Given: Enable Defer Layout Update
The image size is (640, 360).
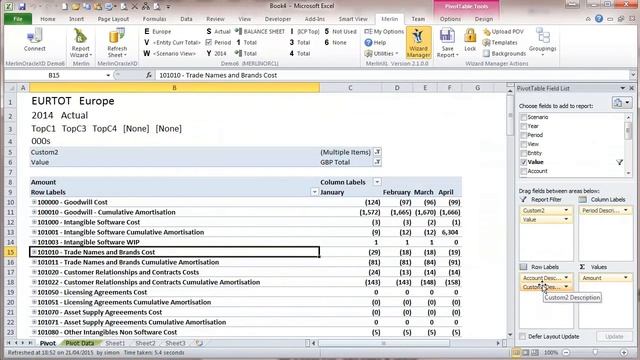Looking at the screenshot, I should tap(522, 336).
